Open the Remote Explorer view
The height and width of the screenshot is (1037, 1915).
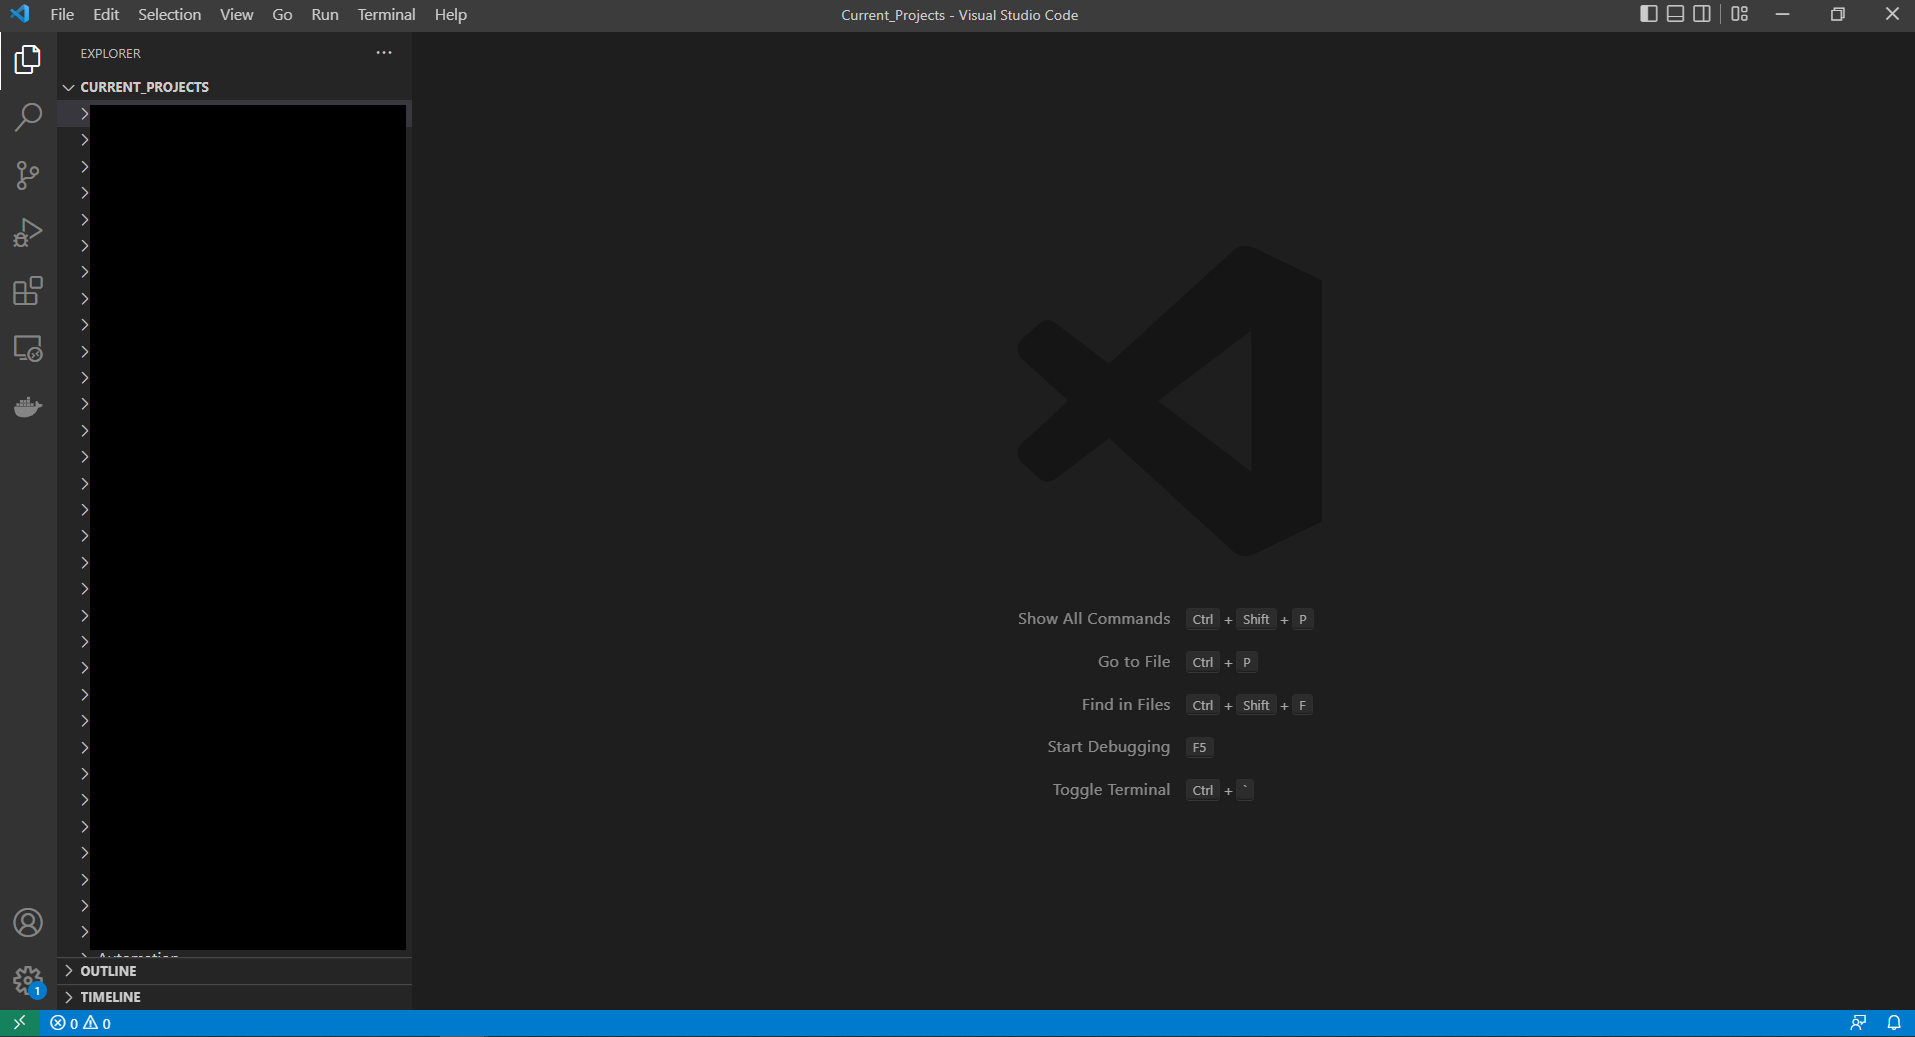(x=28, y=349)
